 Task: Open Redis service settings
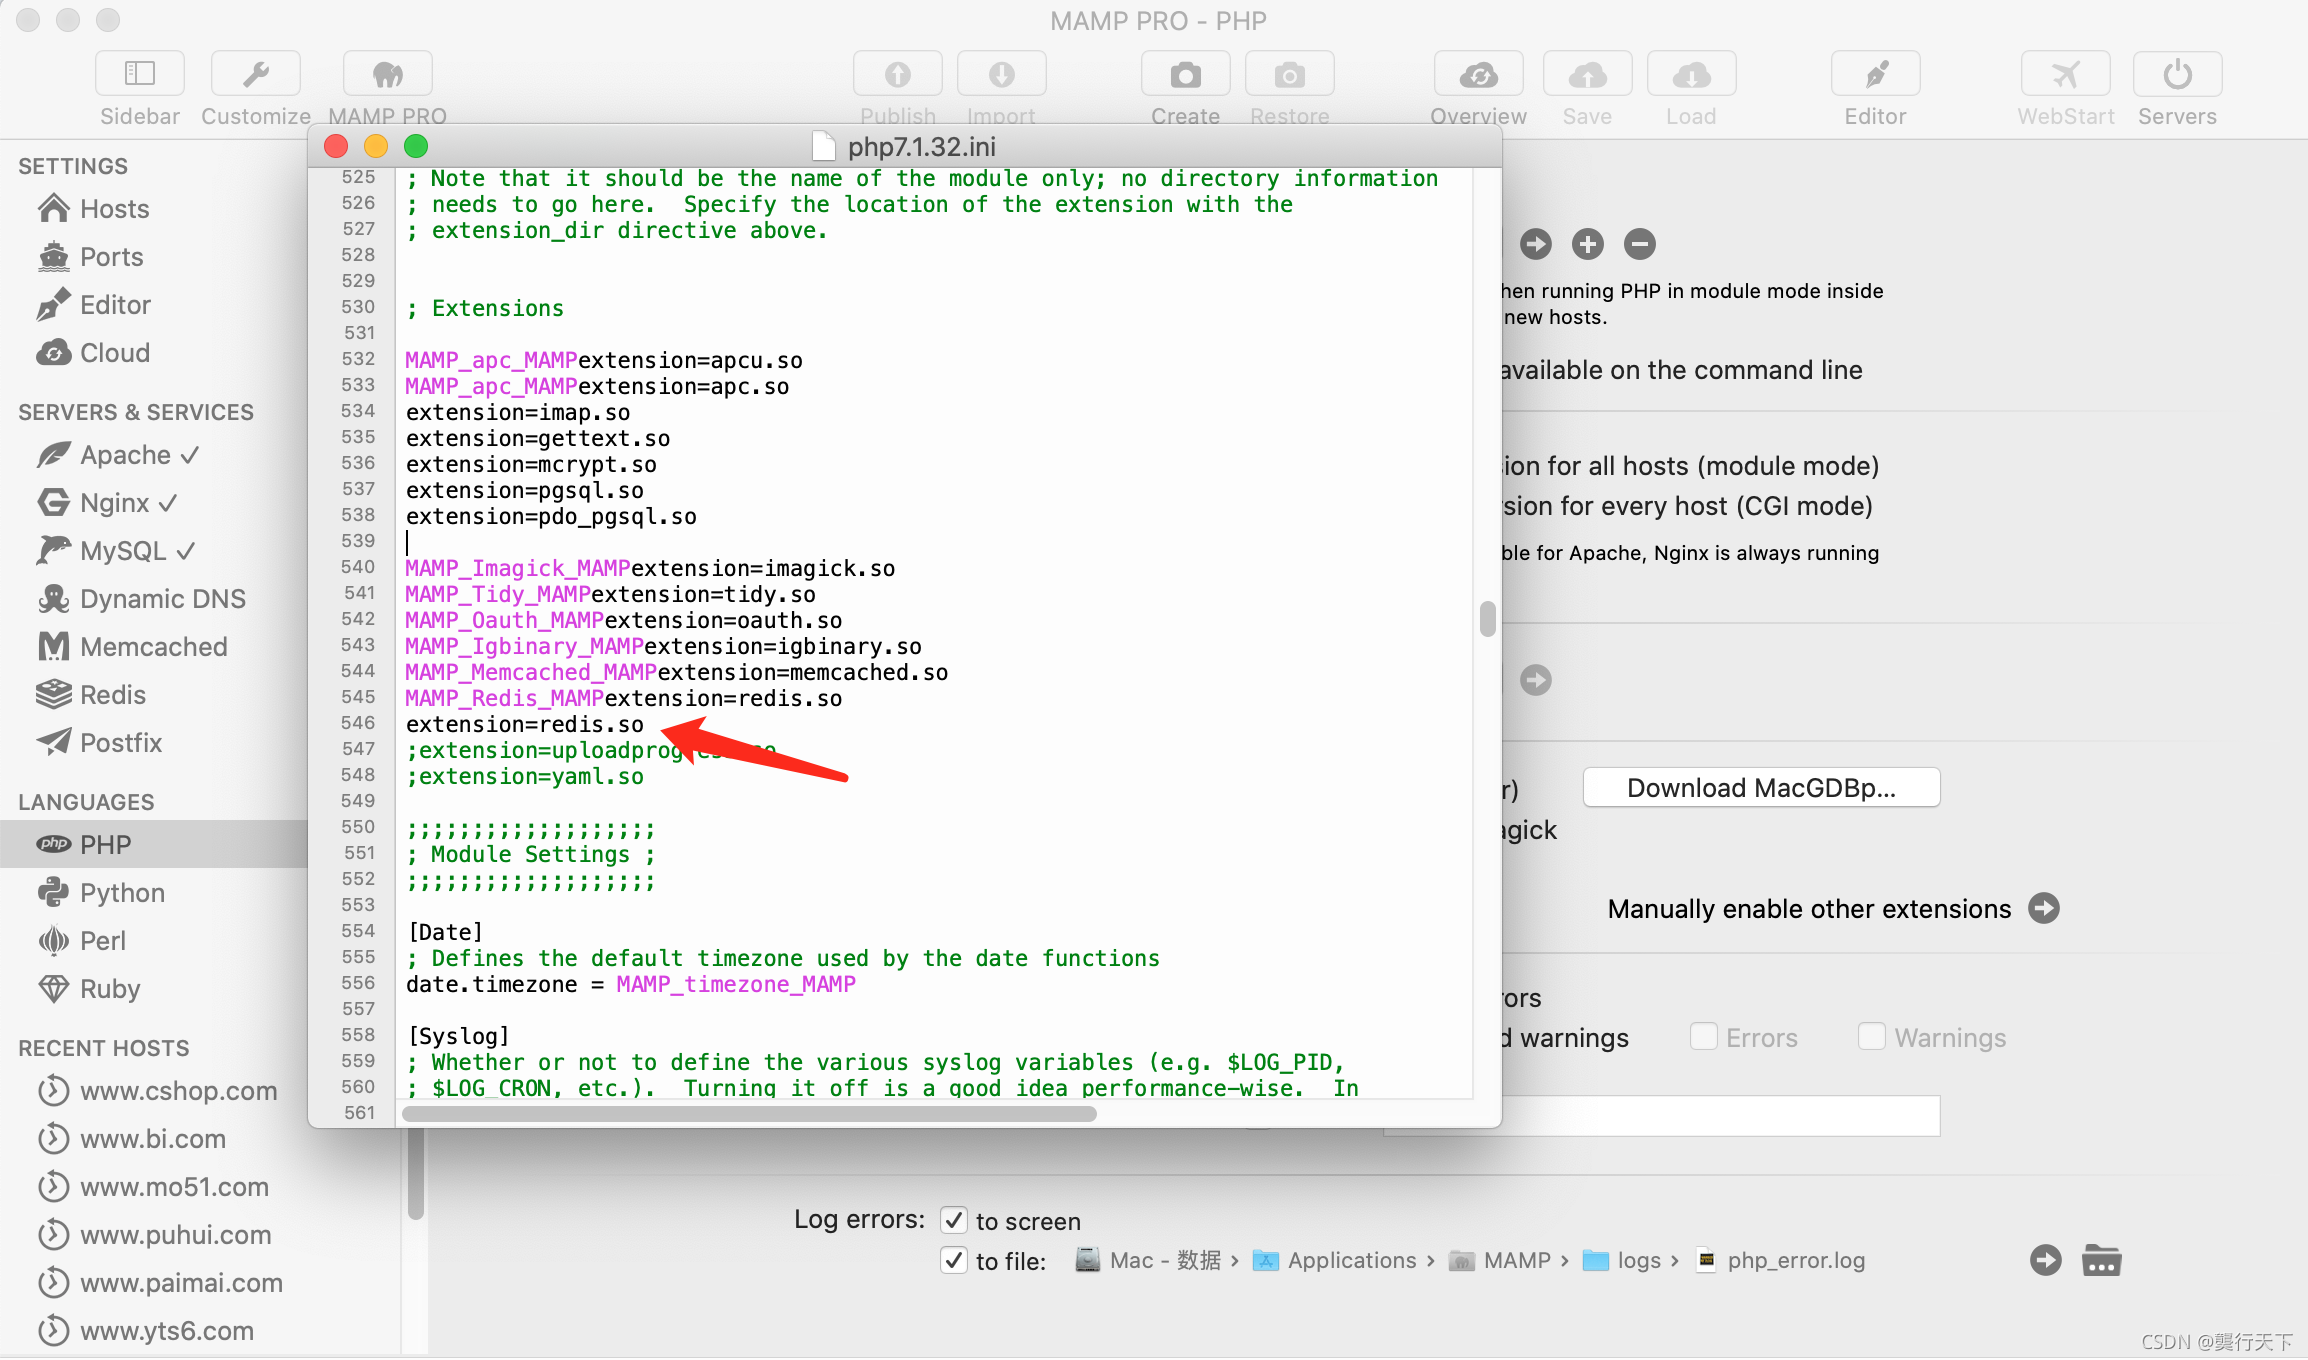point(112,695)
